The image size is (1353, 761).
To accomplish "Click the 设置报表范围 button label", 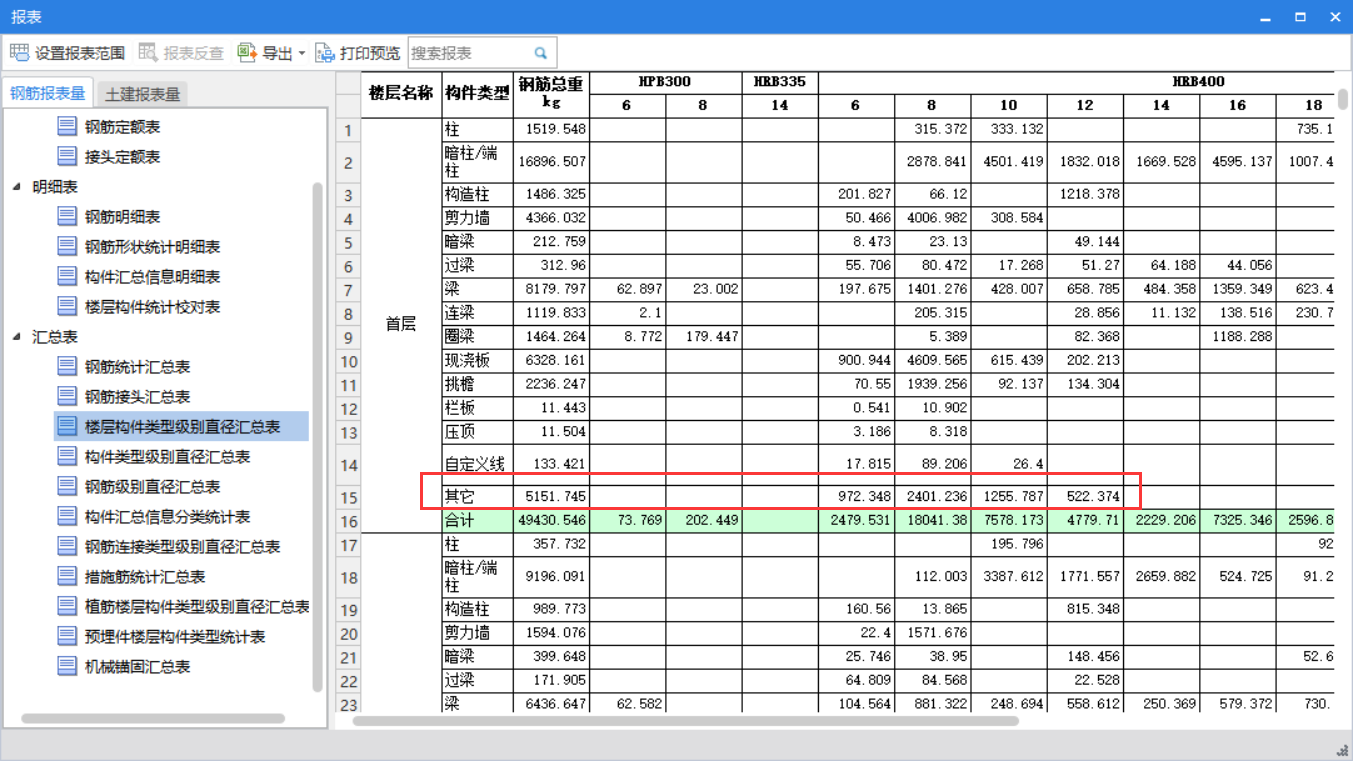I will pos(80,54).
